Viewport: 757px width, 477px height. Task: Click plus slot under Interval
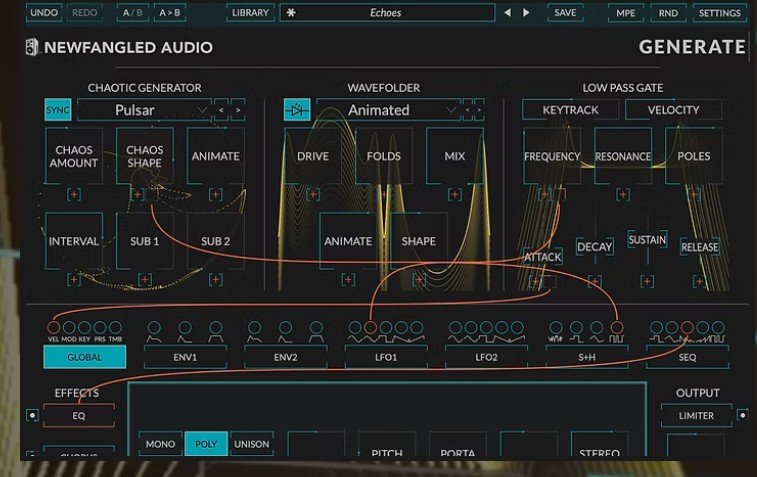click(74, 280)
